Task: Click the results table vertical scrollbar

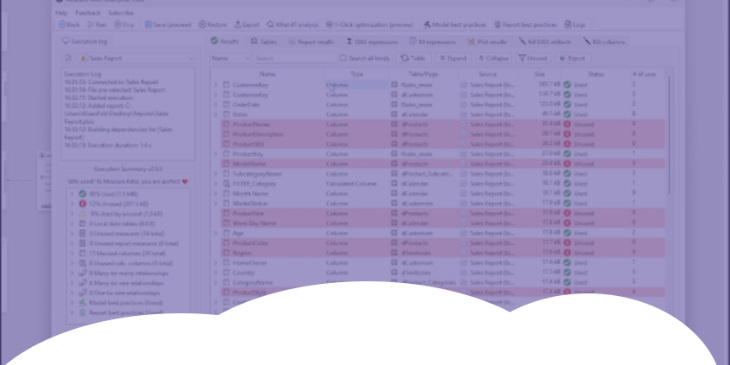Action: pyautogui.click(x=670, y=135)
